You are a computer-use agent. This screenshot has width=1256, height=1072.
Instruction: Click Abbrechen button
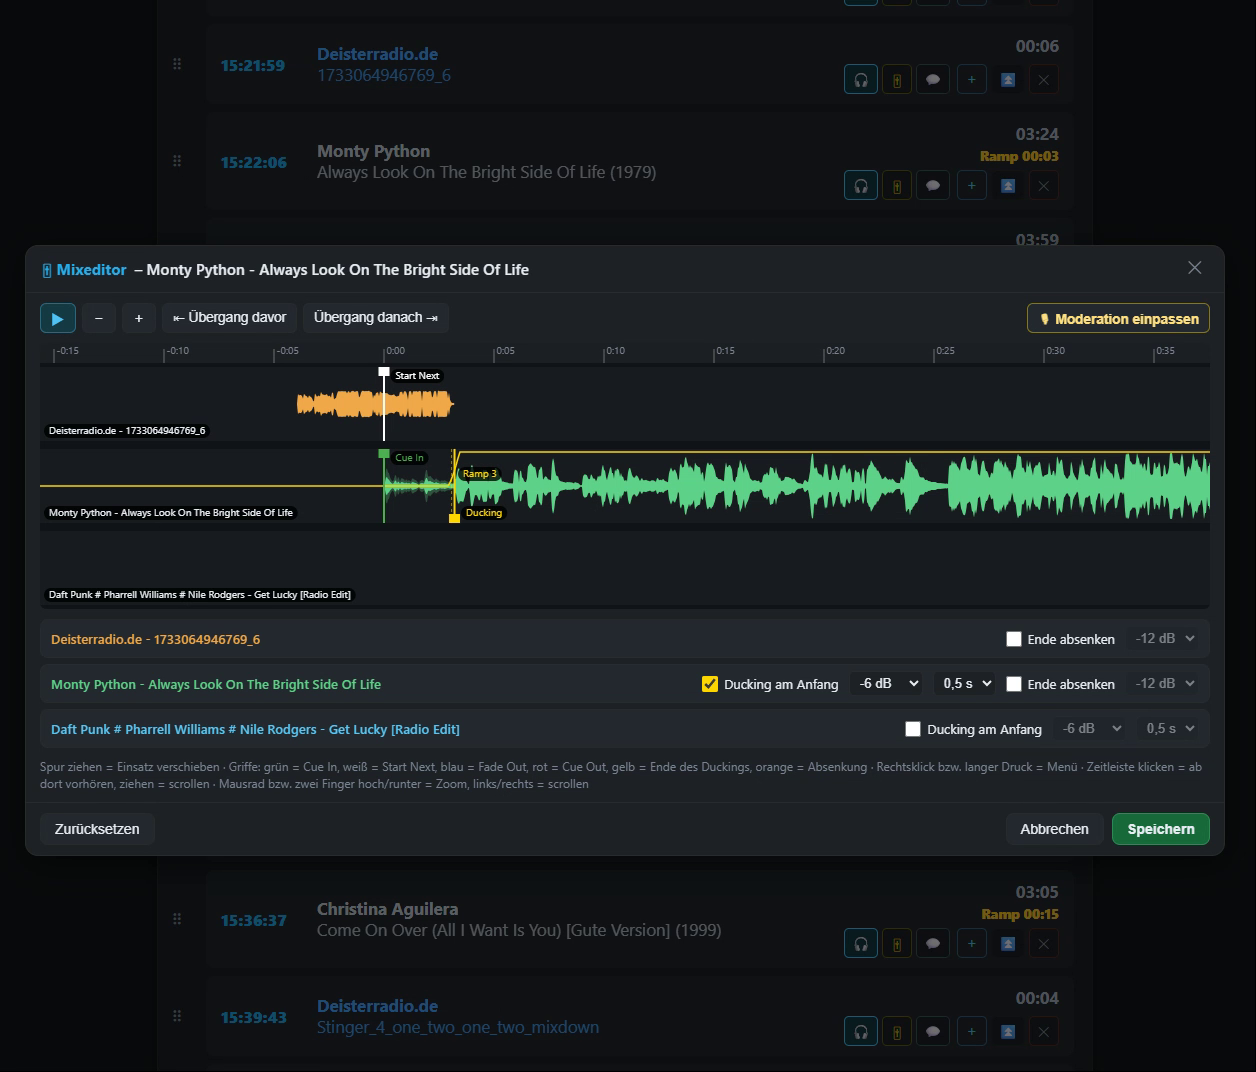tap(1054, 829)
